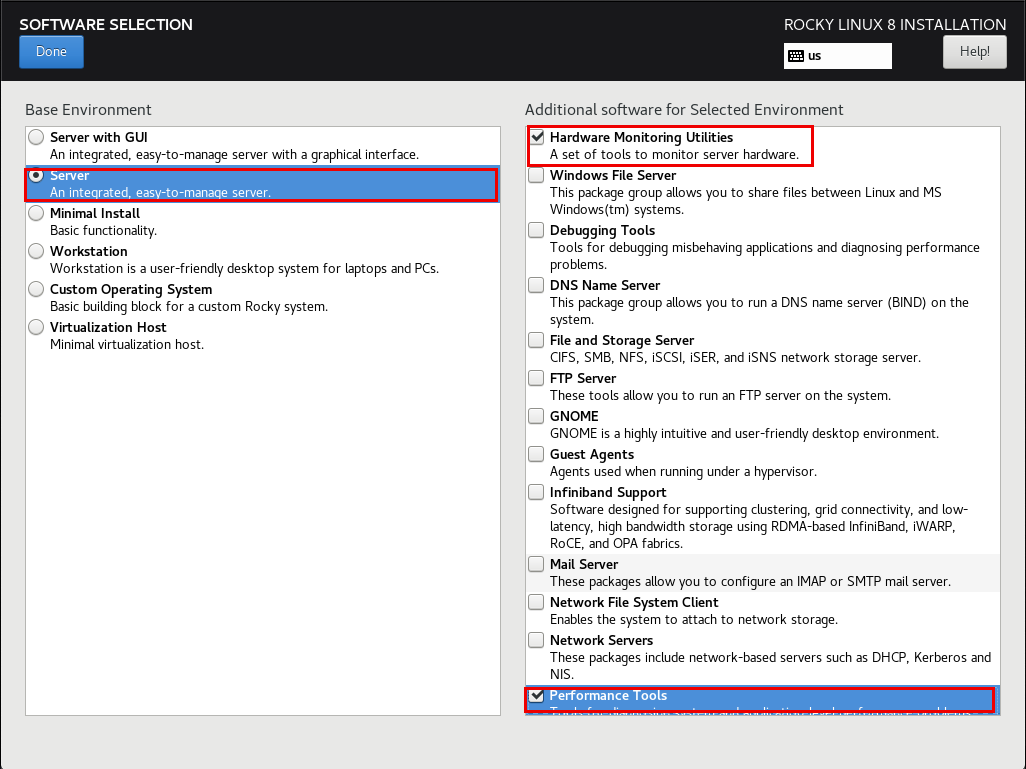
Task: Check the File and Storage Server checkbox
Action: [537, 340]
